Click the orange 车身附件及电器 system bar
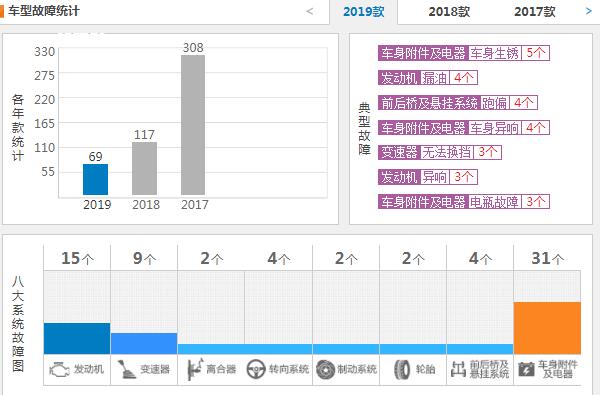This screenshot has width=600, height=395. (547, 328)
